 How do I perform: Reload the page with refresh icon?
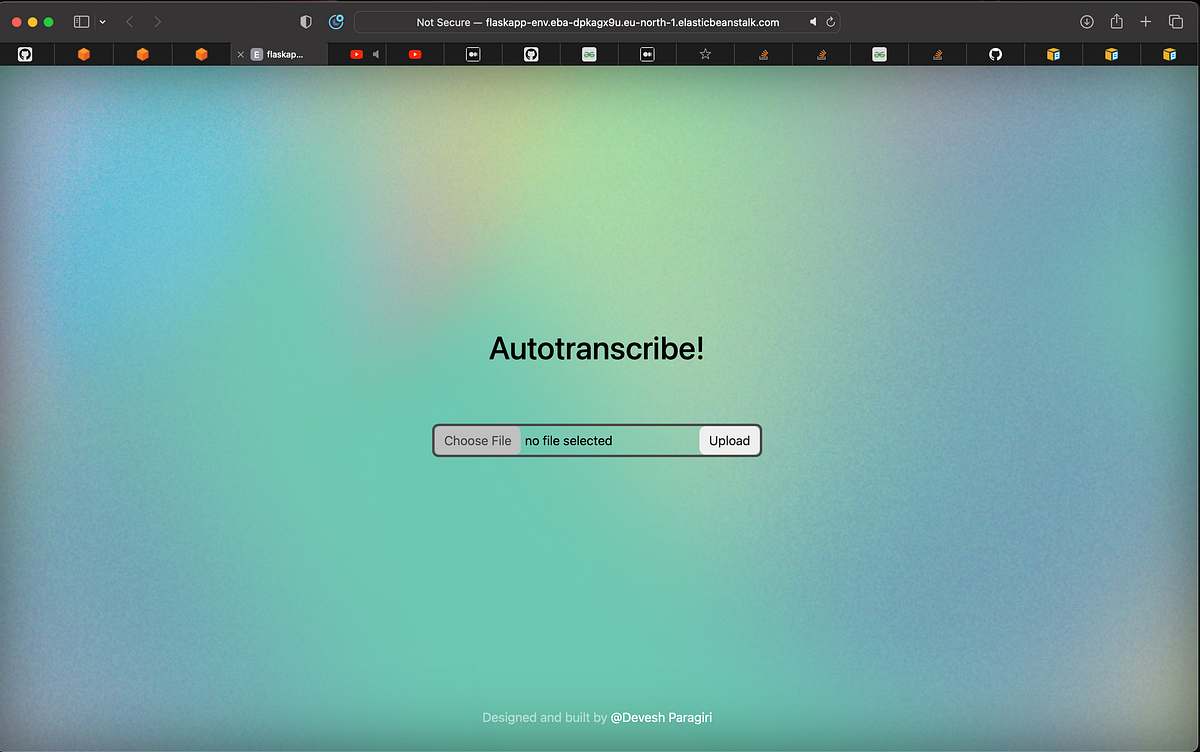point(830,22)
